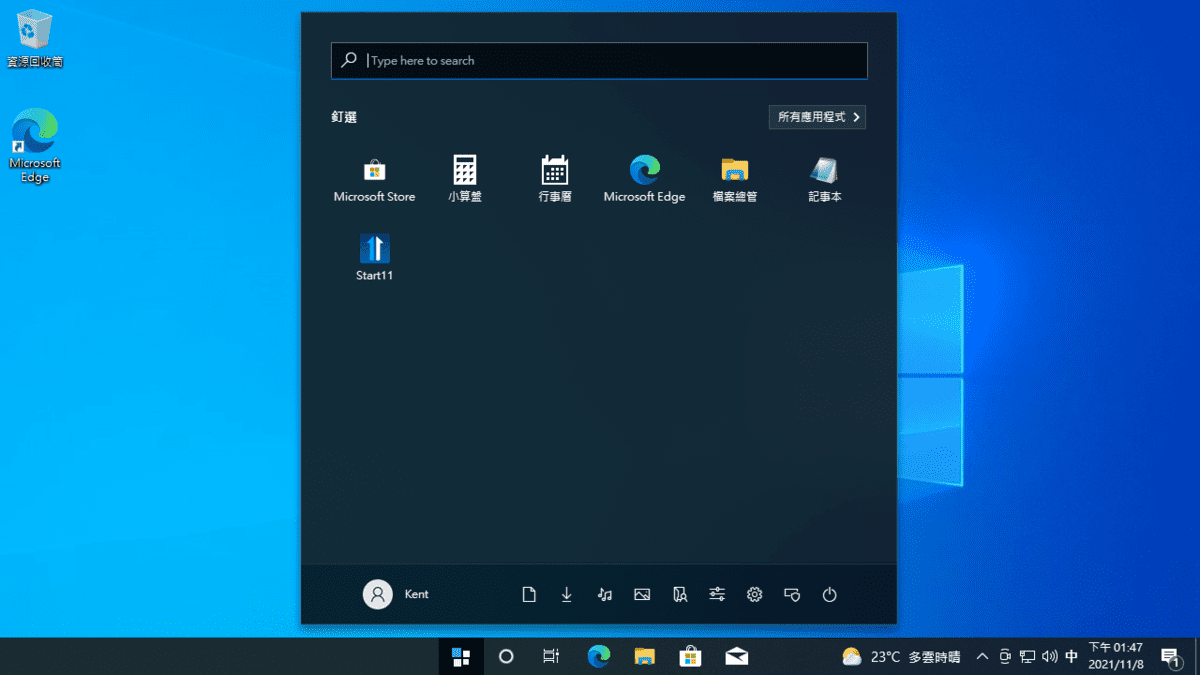Open the volume control in system tray
Screen dimensions: 1200x675
click(1049, 657)
